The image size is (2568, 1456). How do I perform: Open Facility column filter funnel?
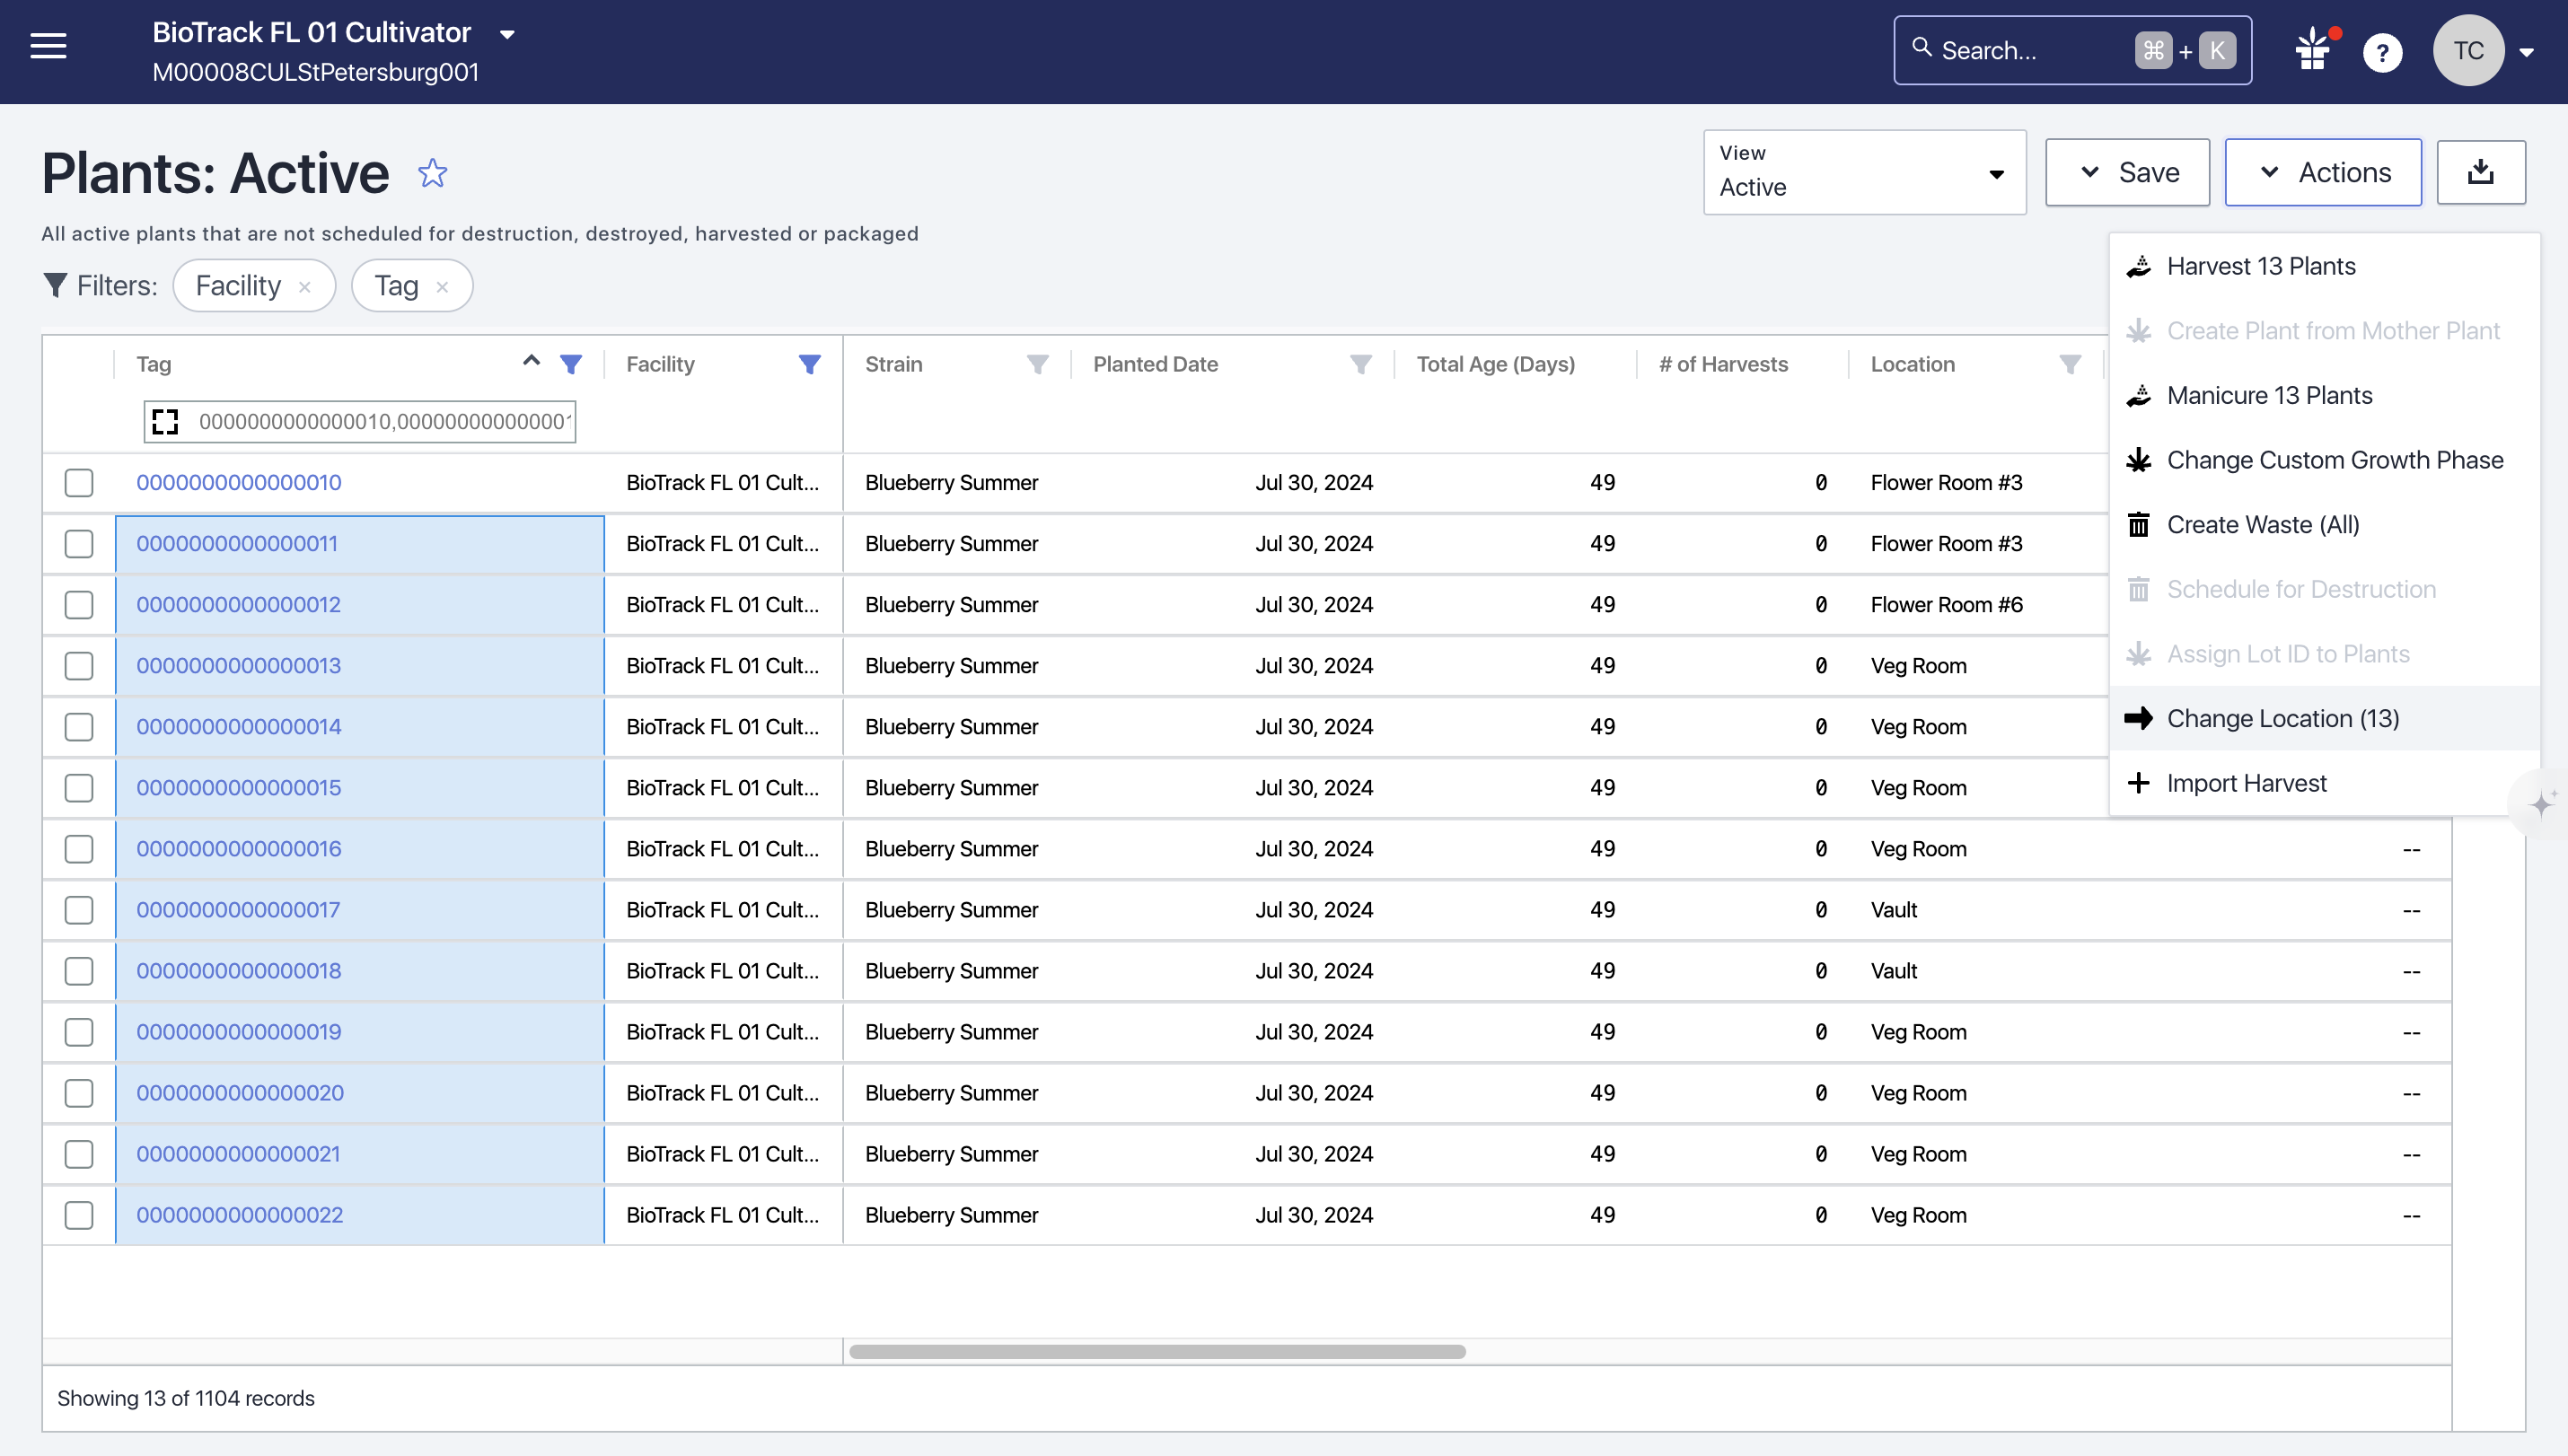(810, 364)
